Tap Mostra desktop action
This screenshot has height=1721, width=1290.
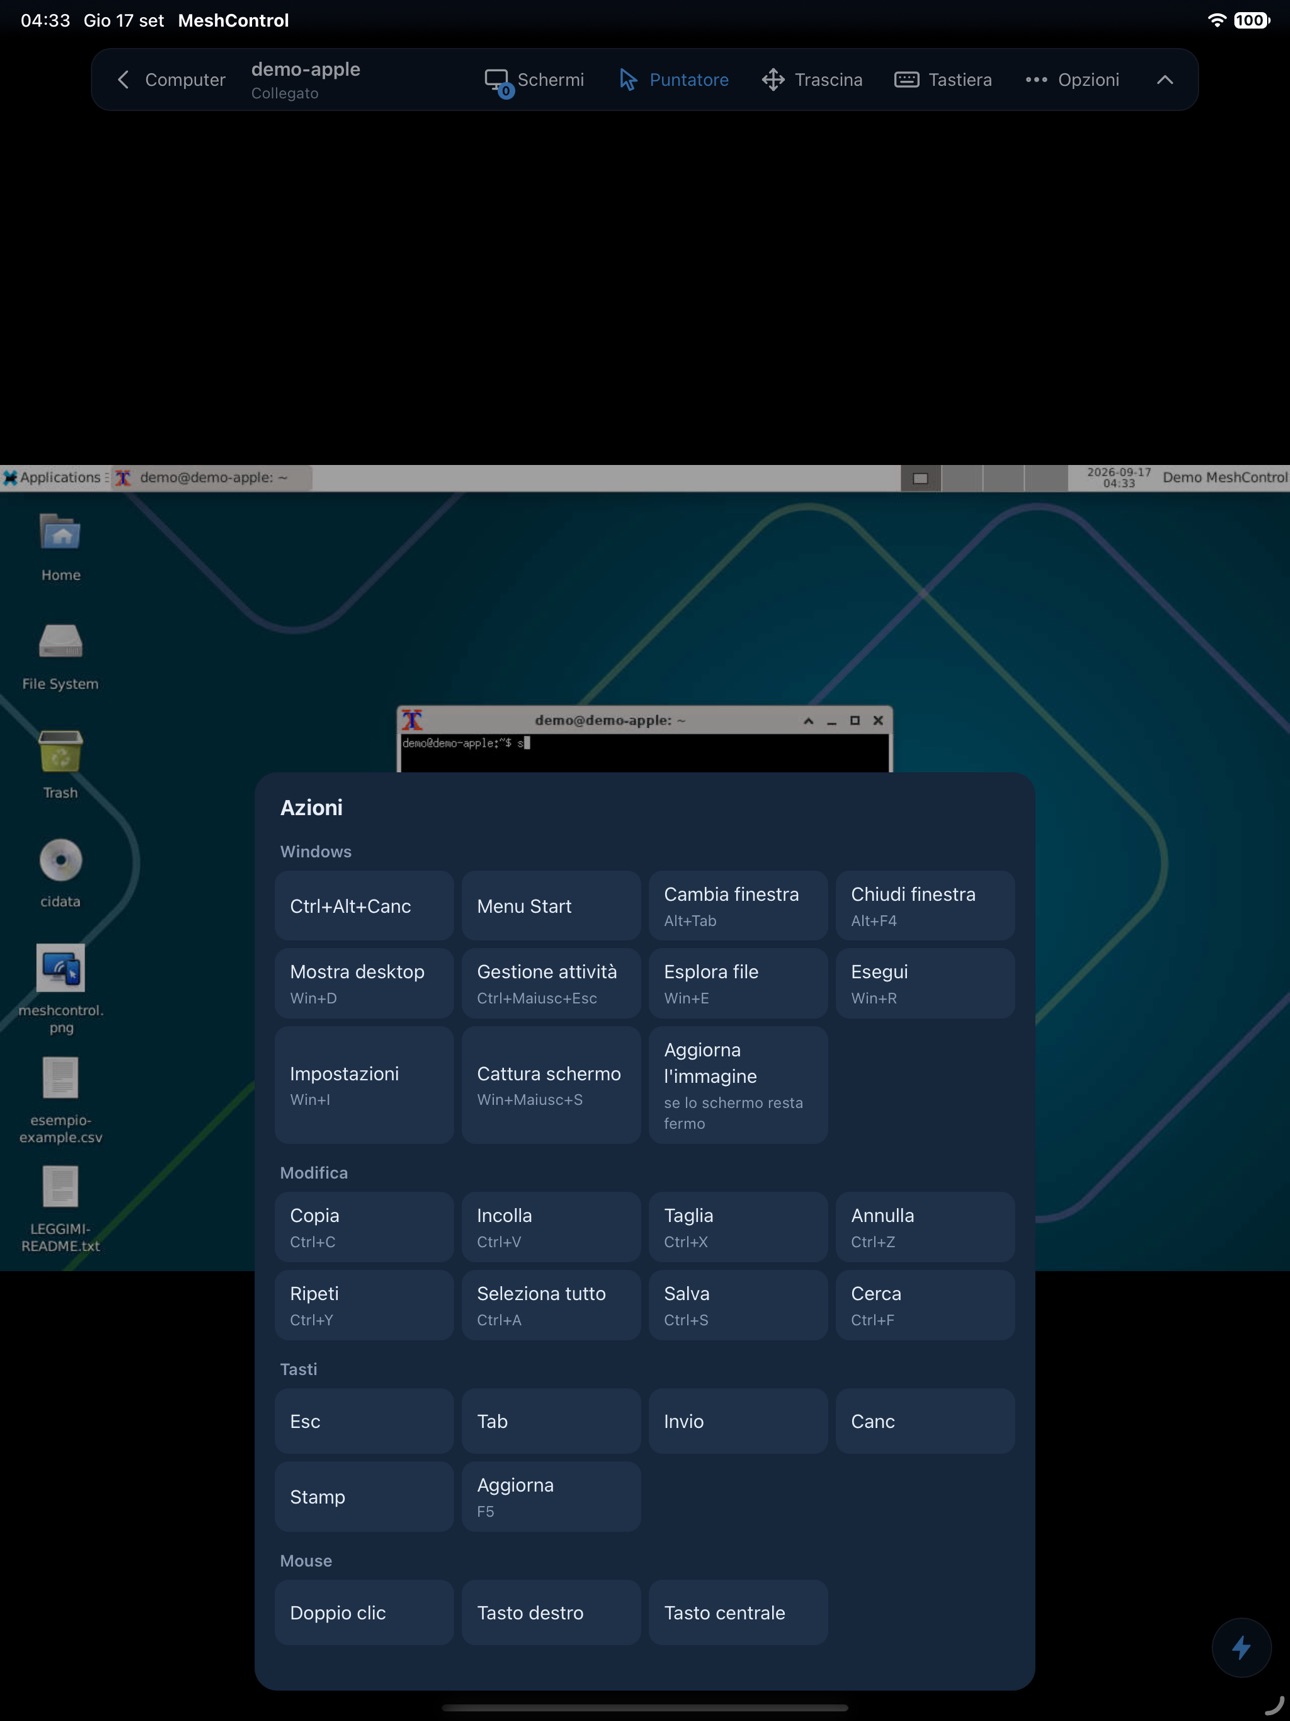click(x=364, y=984)
